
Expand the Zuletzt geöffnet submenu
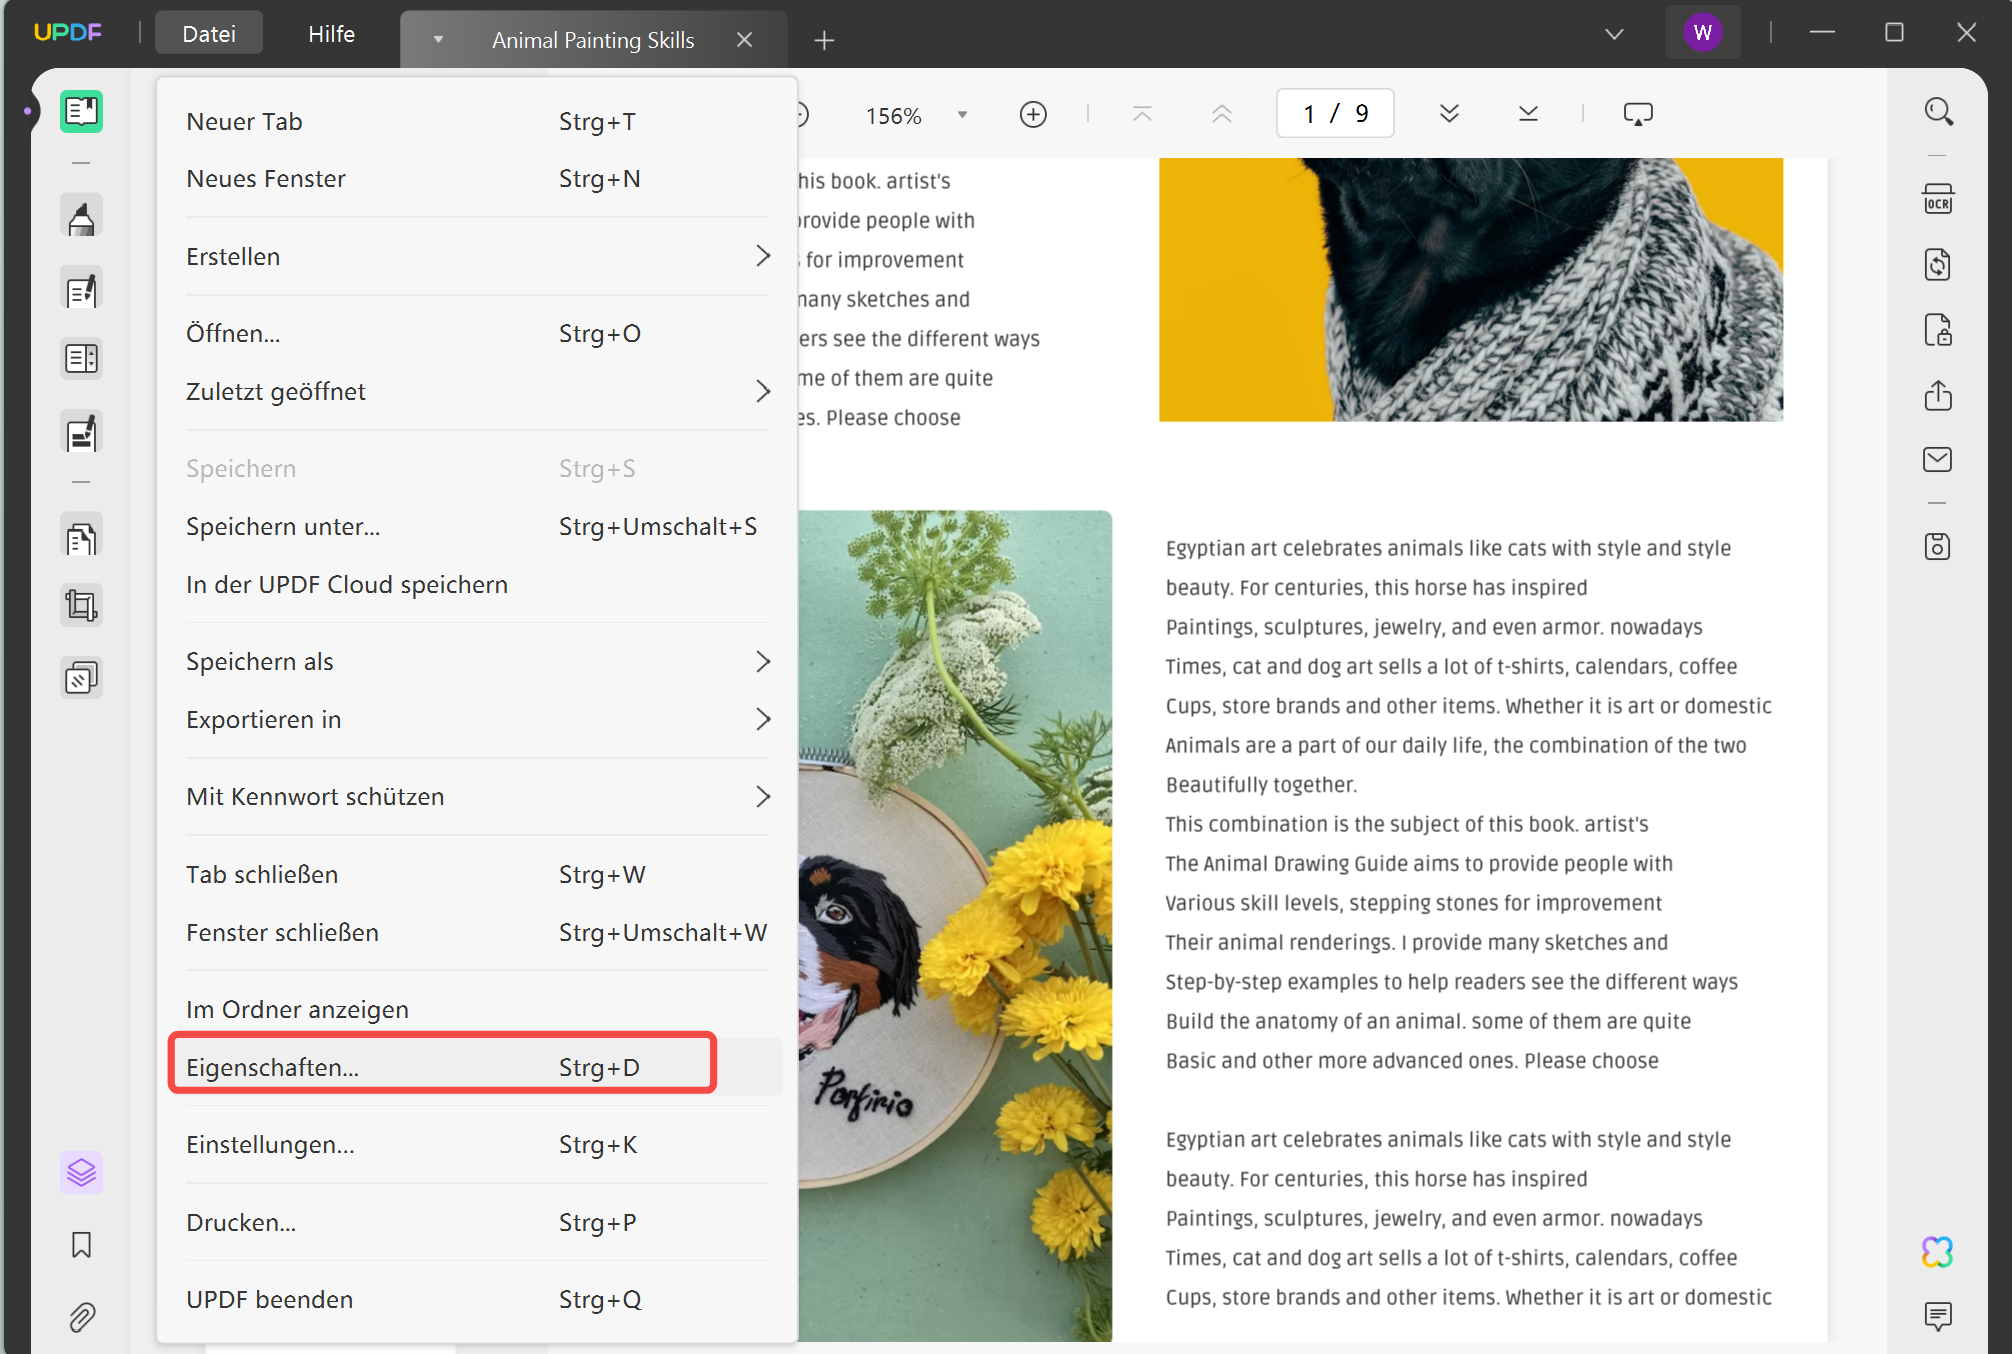pyautogui.click(x=477, y=391)
